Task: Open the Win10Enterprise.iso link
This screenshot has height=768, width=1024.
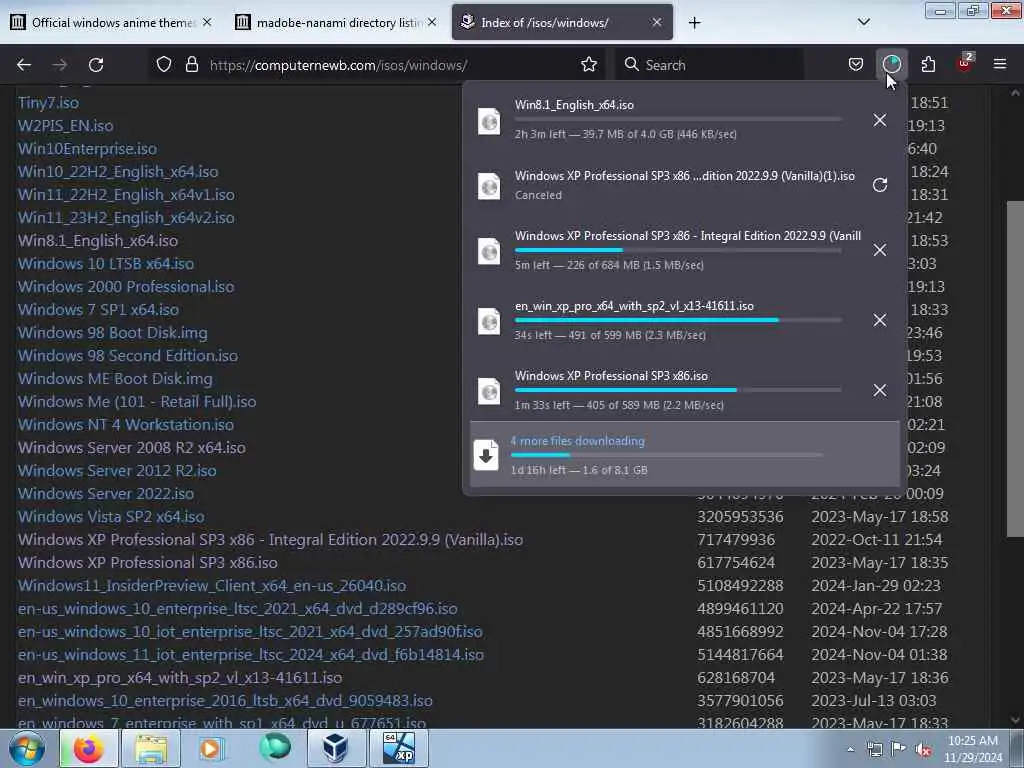Action: (88, 148)
